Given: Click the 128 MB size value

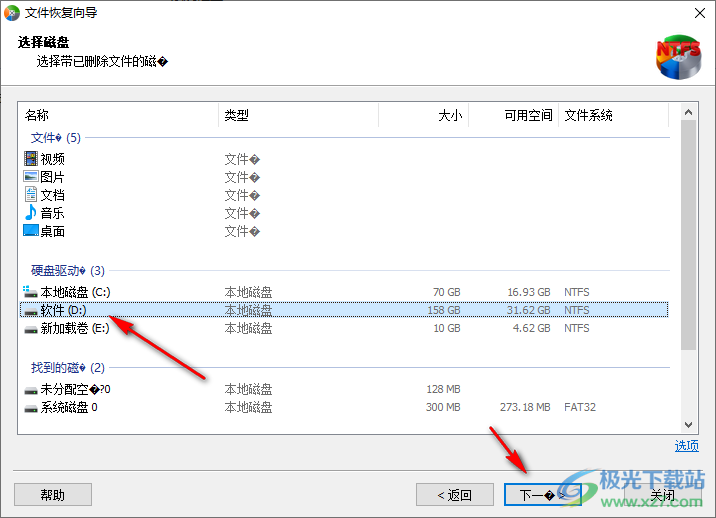Looking at the screenshot, I should tap(443, 389).
